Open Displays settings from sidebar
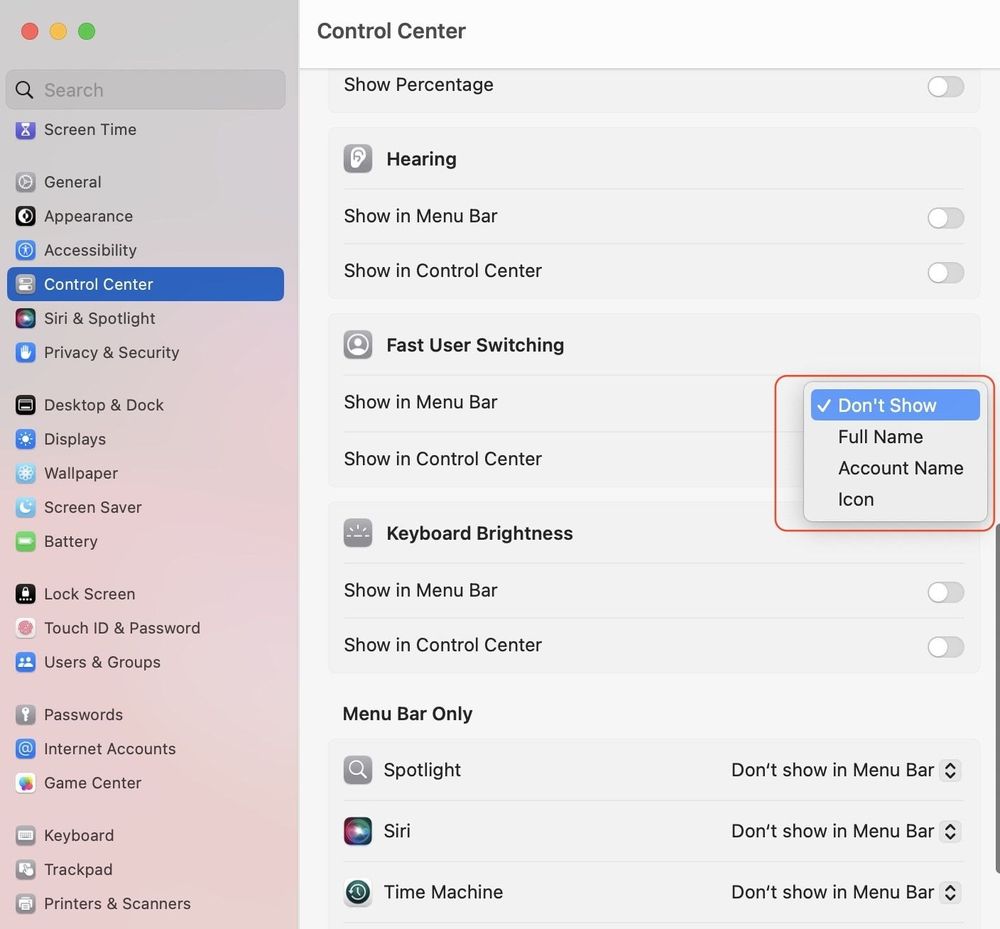Viewport: 1000px width, 929px height. click(x=24, y=439)
